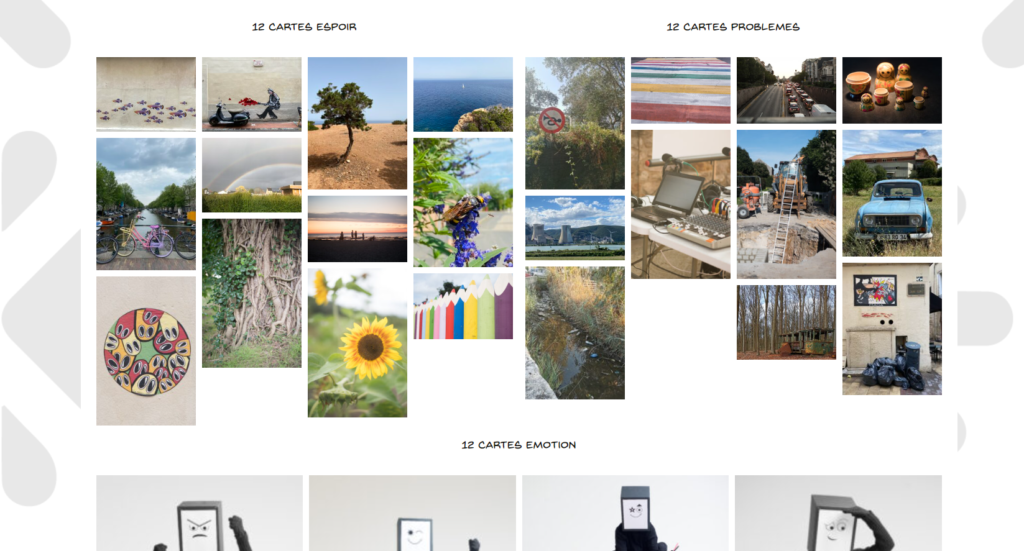
Task: Open the matryoshka dolls photo
Action: 891,90
